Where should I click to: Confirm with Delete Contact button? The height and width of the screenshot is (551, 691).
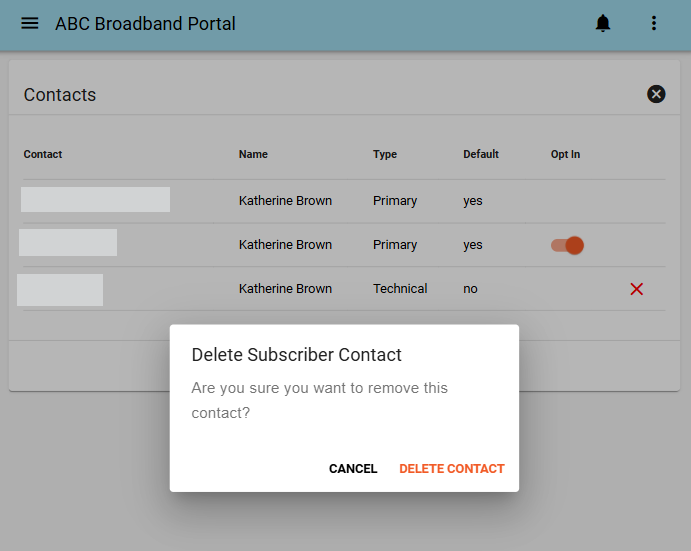(452, 469)
